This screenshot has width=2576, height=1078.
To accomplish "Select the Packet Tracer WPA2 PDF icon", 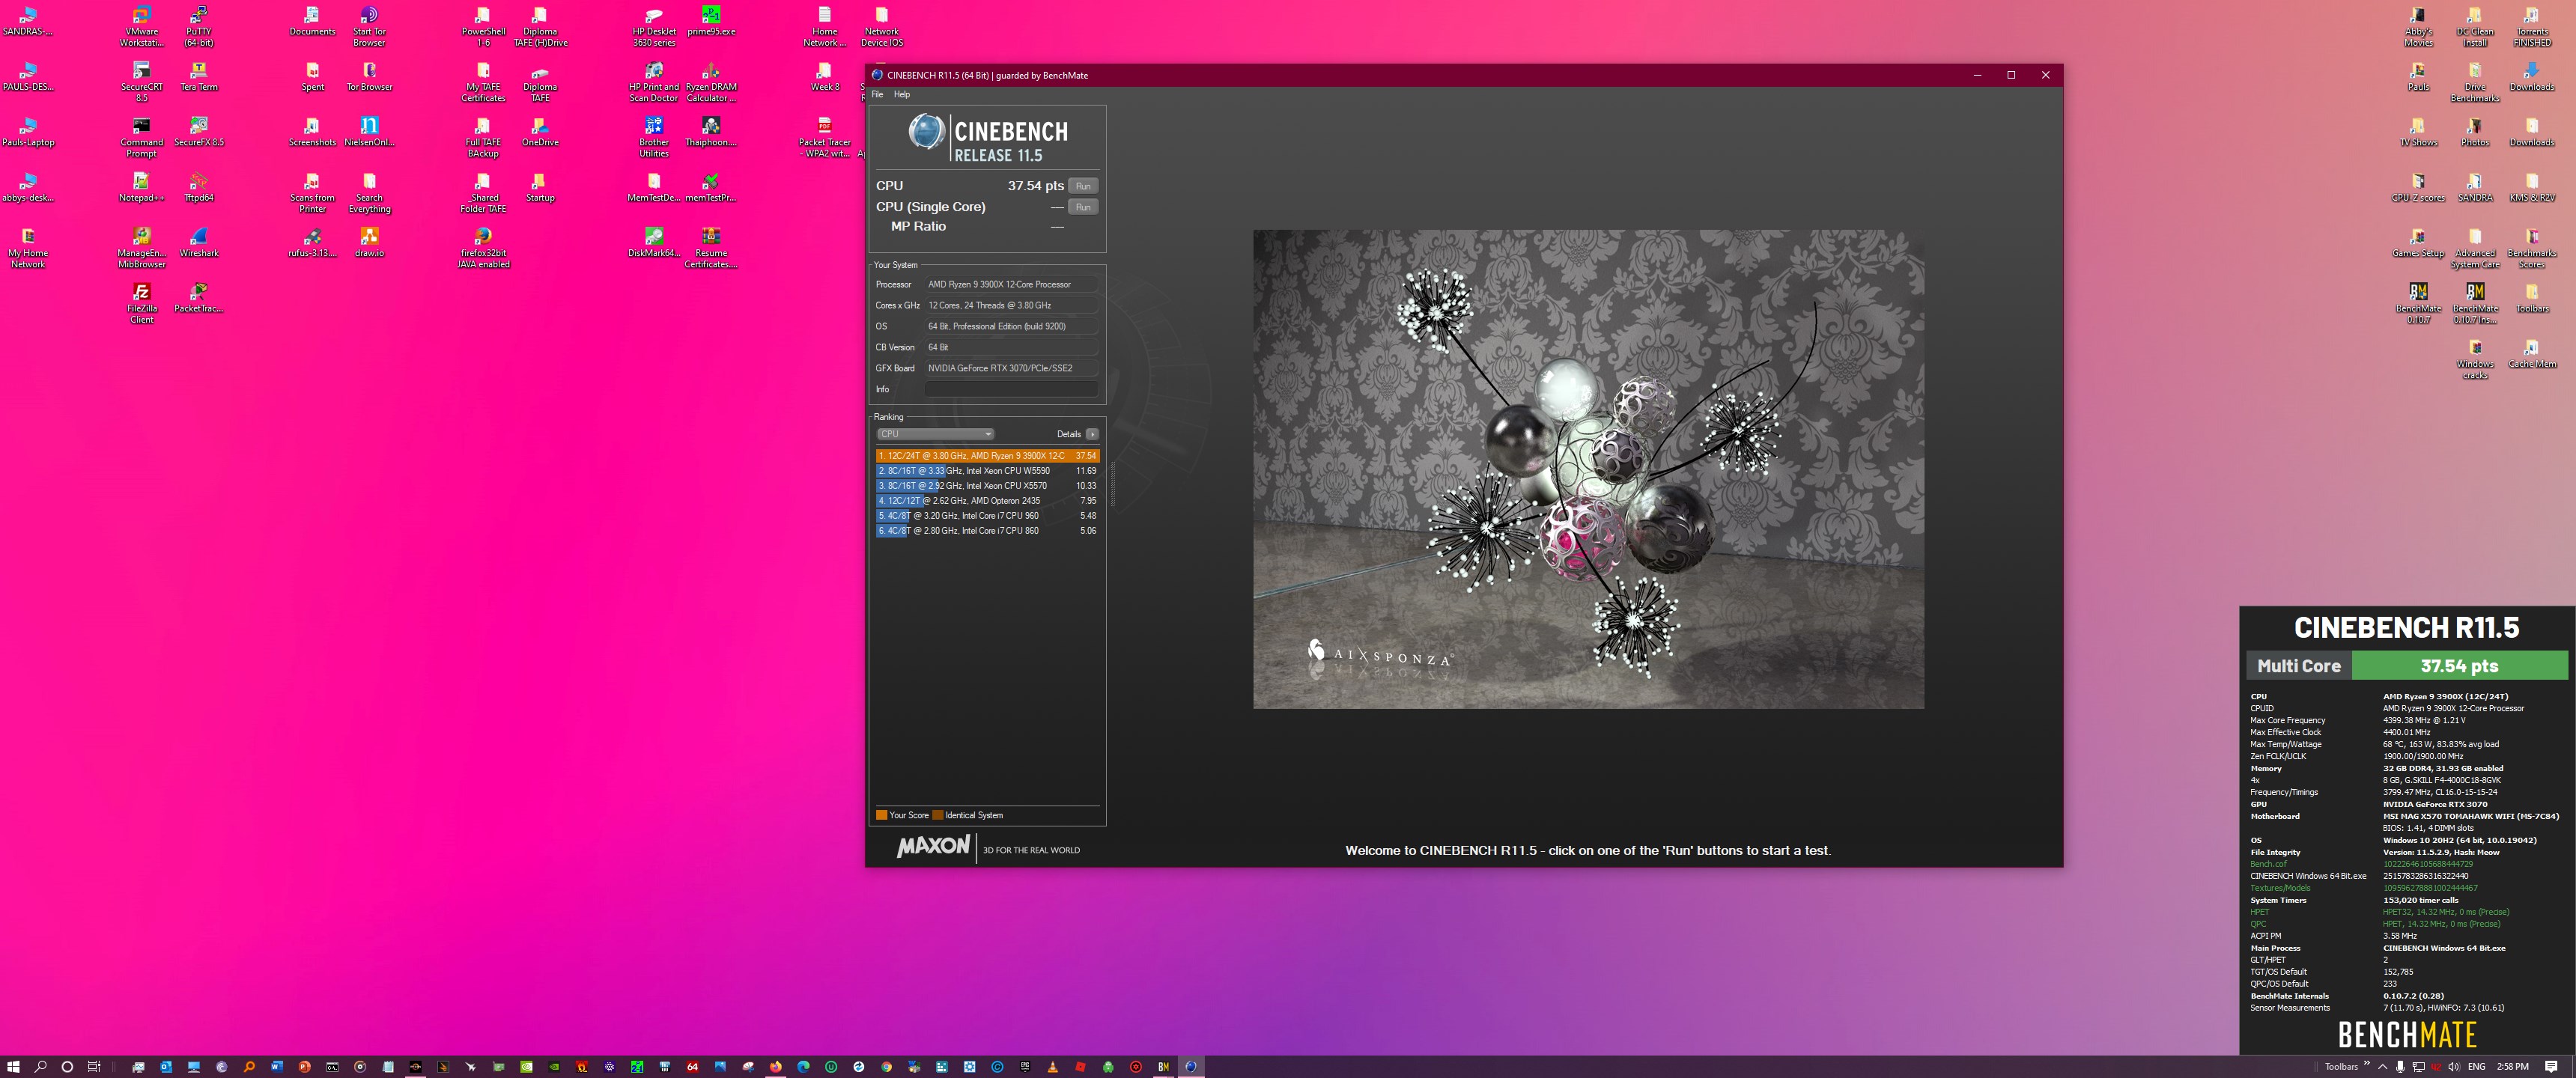I will click(825, 138).
